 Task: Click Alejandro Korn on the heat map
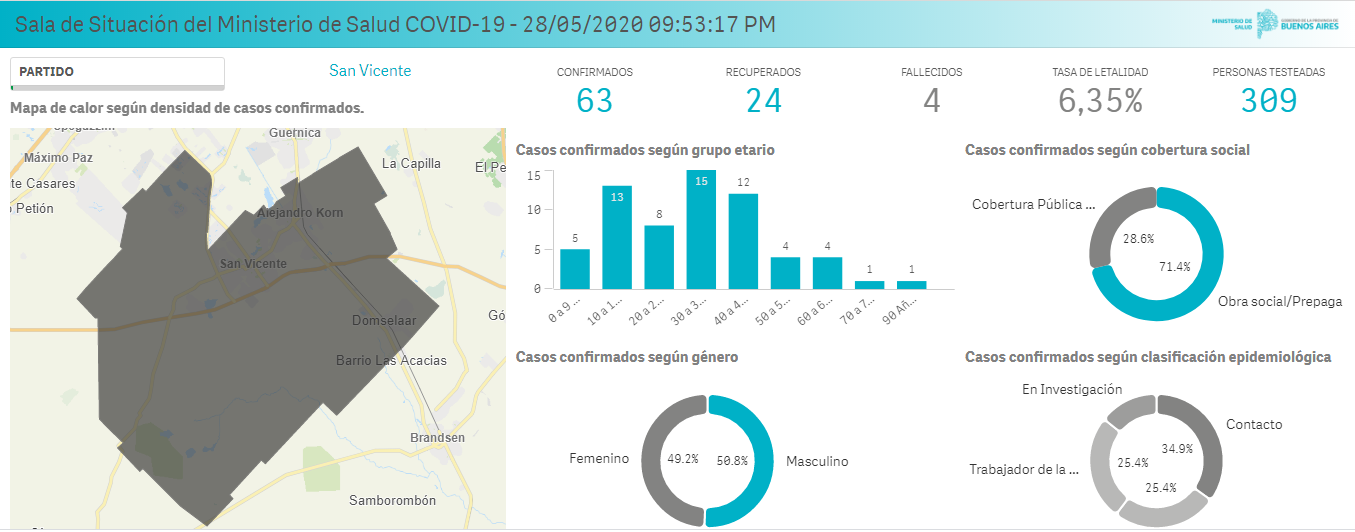(x=300, y=213)
